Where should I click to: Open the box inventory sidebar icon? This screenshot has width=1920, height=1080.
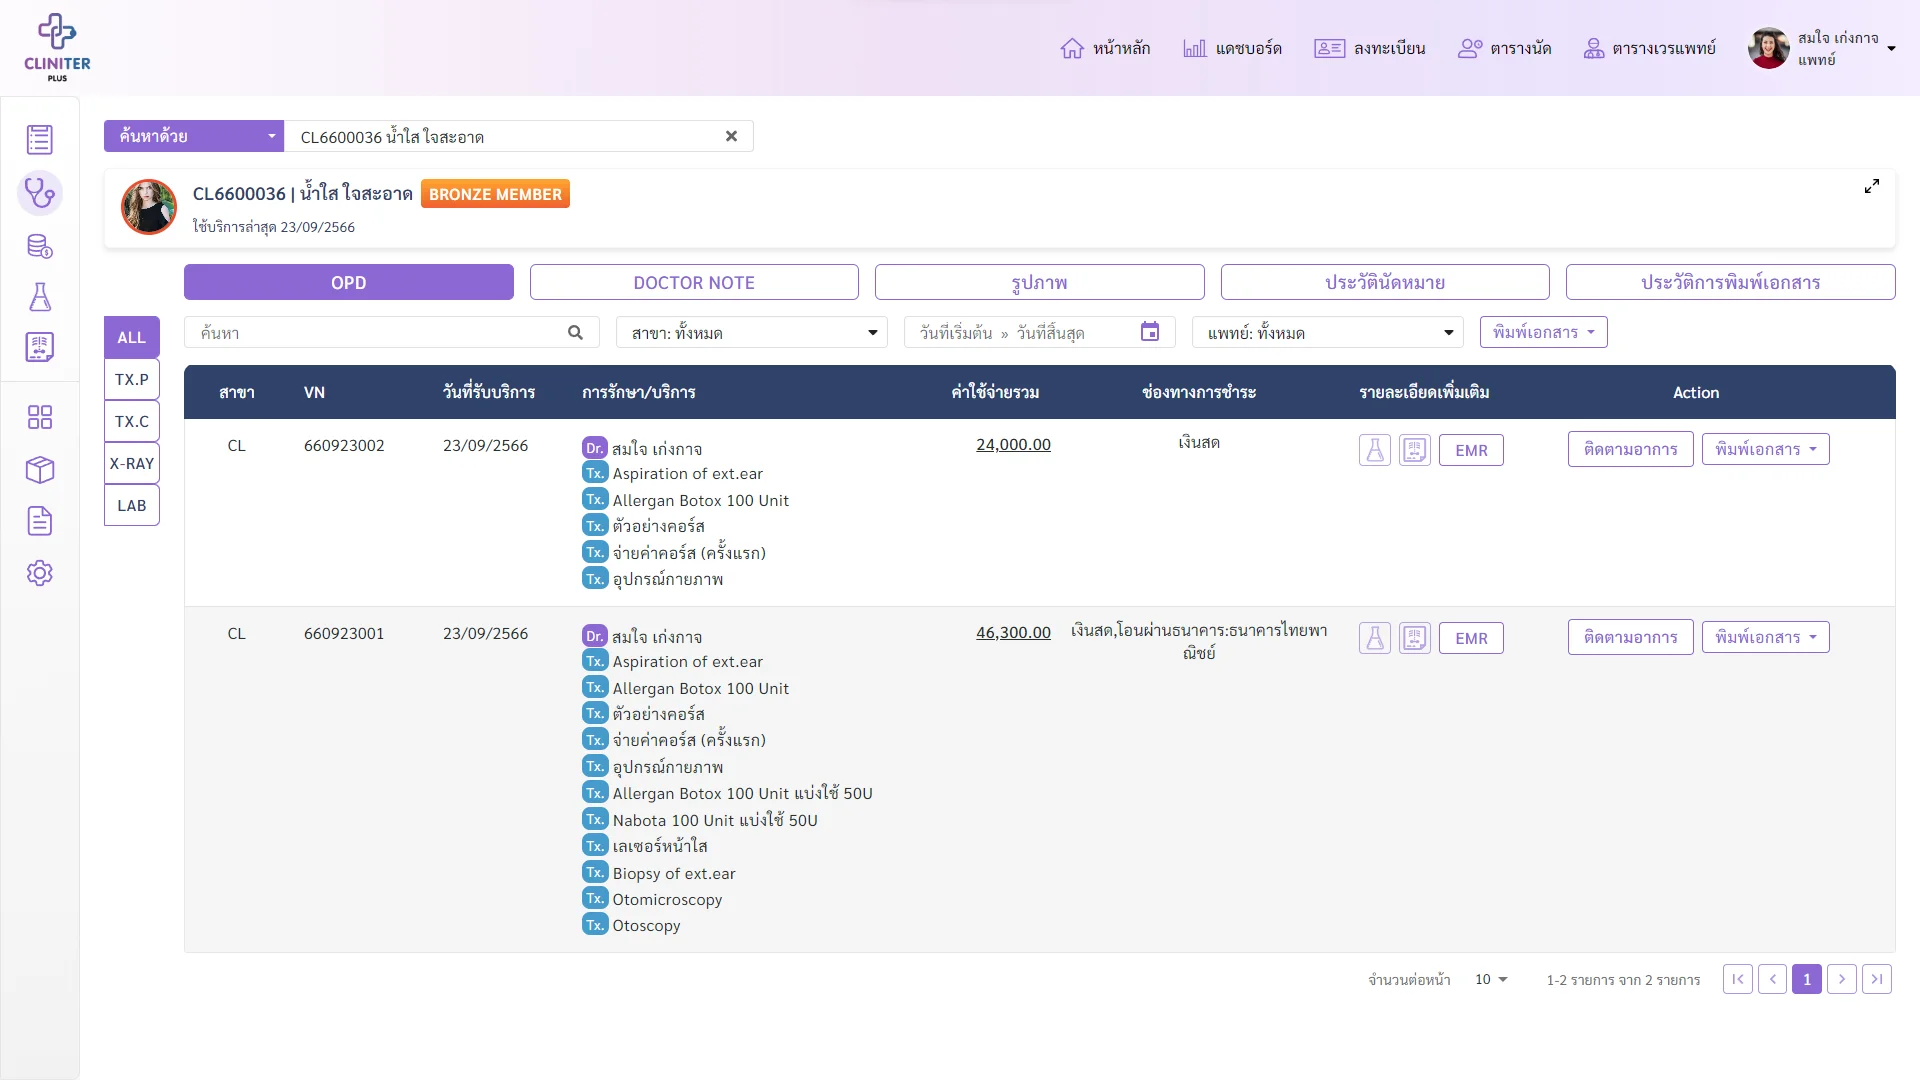tap(40, 469)
